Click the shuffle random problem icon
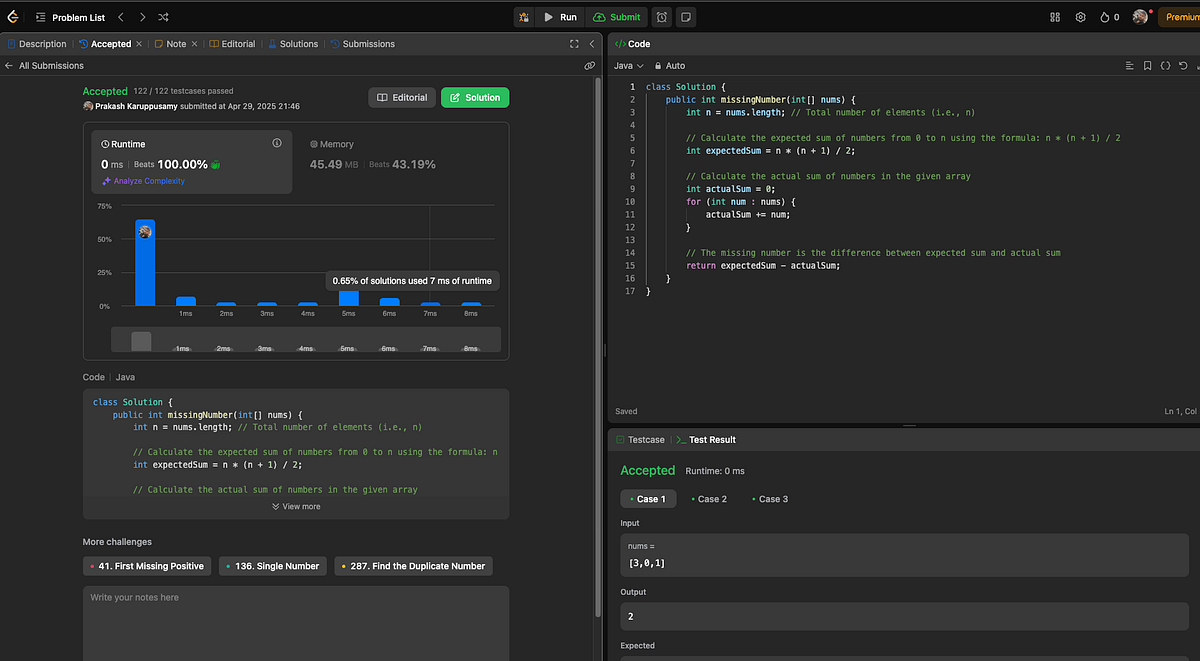 pyautogui.click(x=164, y=17)
